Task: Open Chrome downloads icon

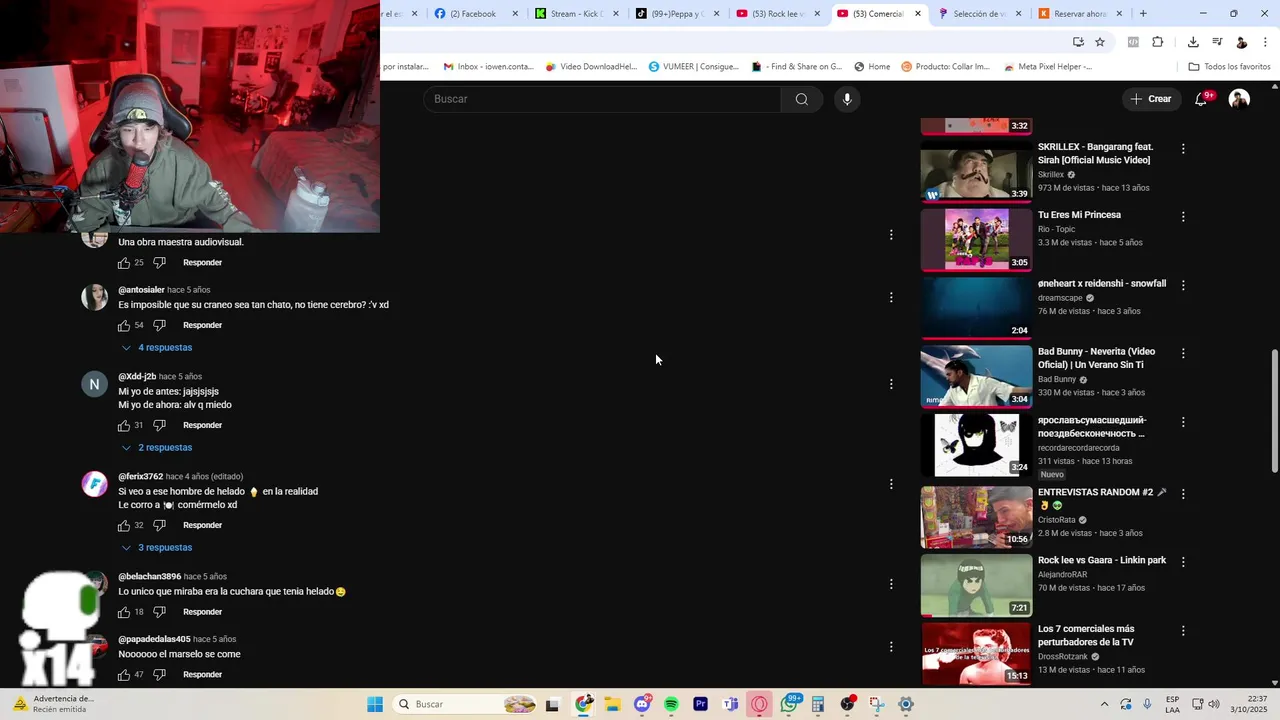Action: point(1193,42)
